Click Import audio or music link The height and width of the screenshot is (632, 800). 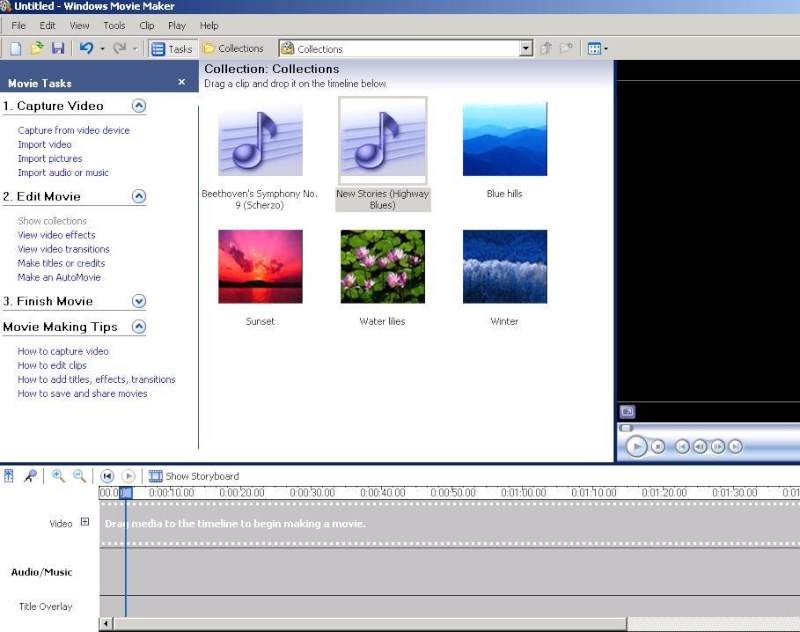tap(63, 172)
